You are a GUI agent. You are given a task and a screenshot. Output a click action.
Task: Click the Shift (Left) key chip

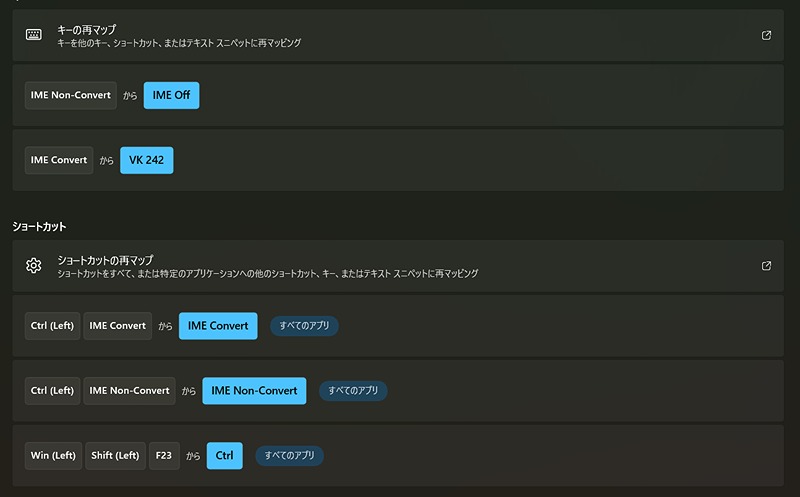(115, 456)
